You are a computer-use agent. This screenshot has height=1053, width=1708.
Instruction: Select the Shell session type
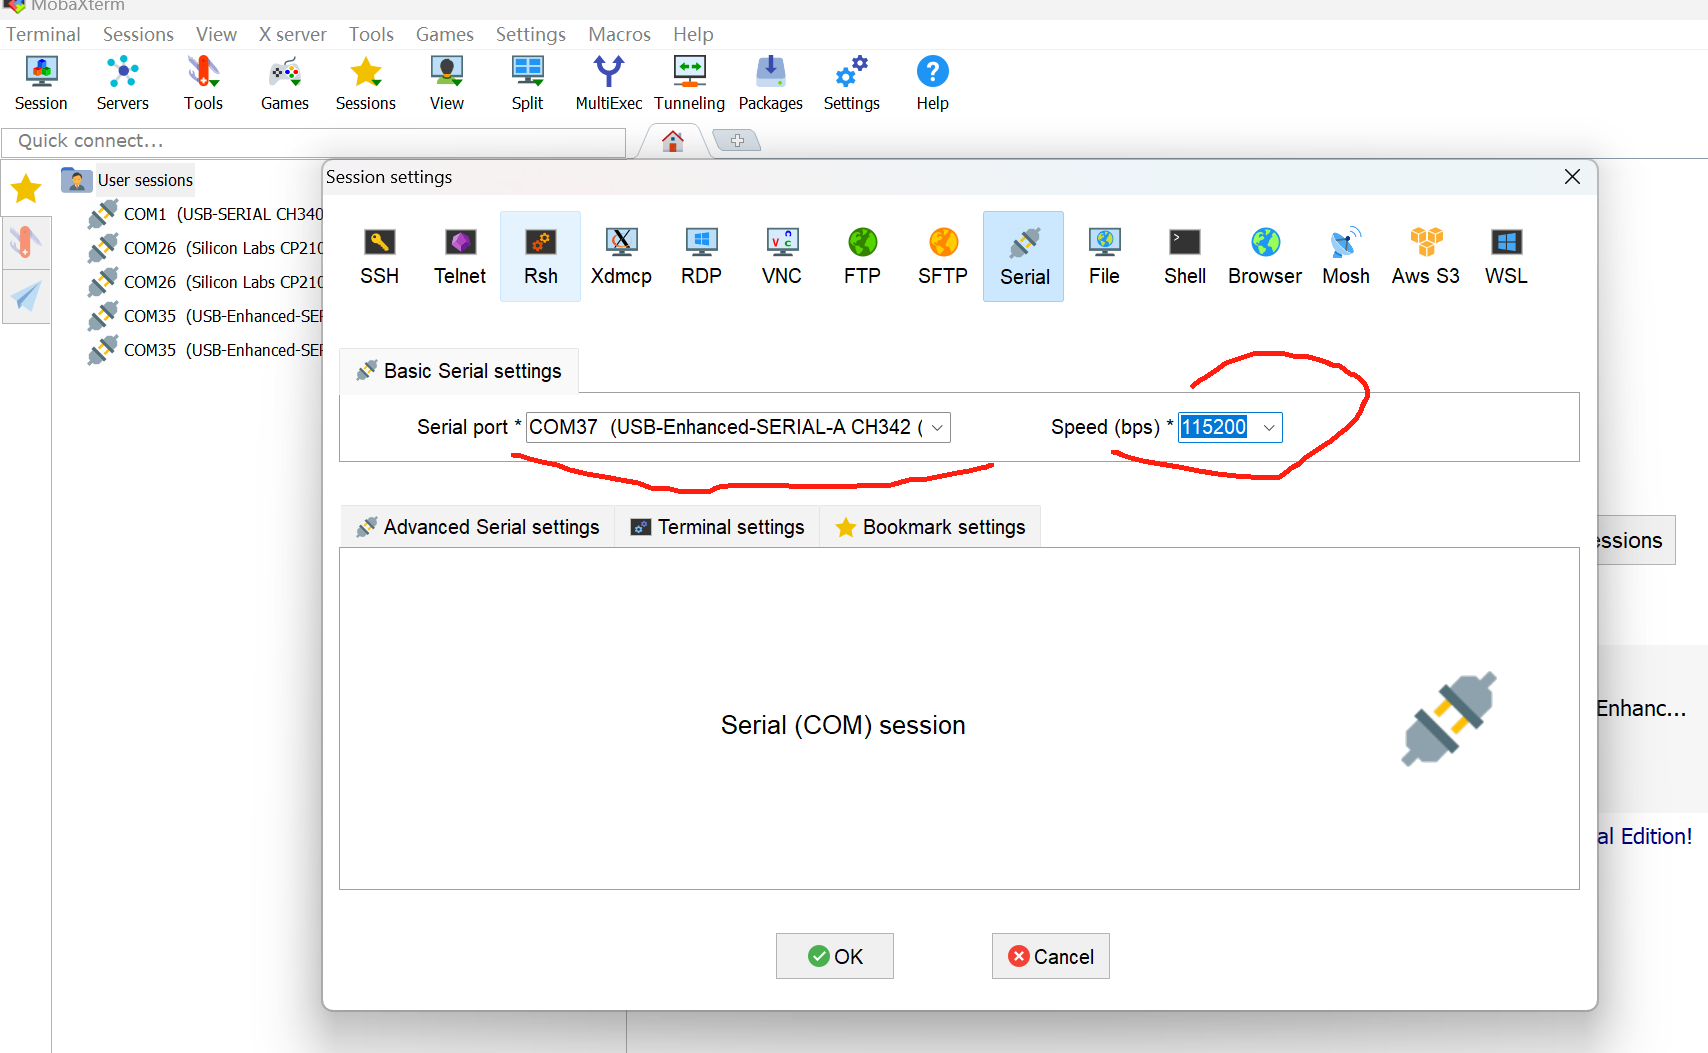pos(1185,256)
